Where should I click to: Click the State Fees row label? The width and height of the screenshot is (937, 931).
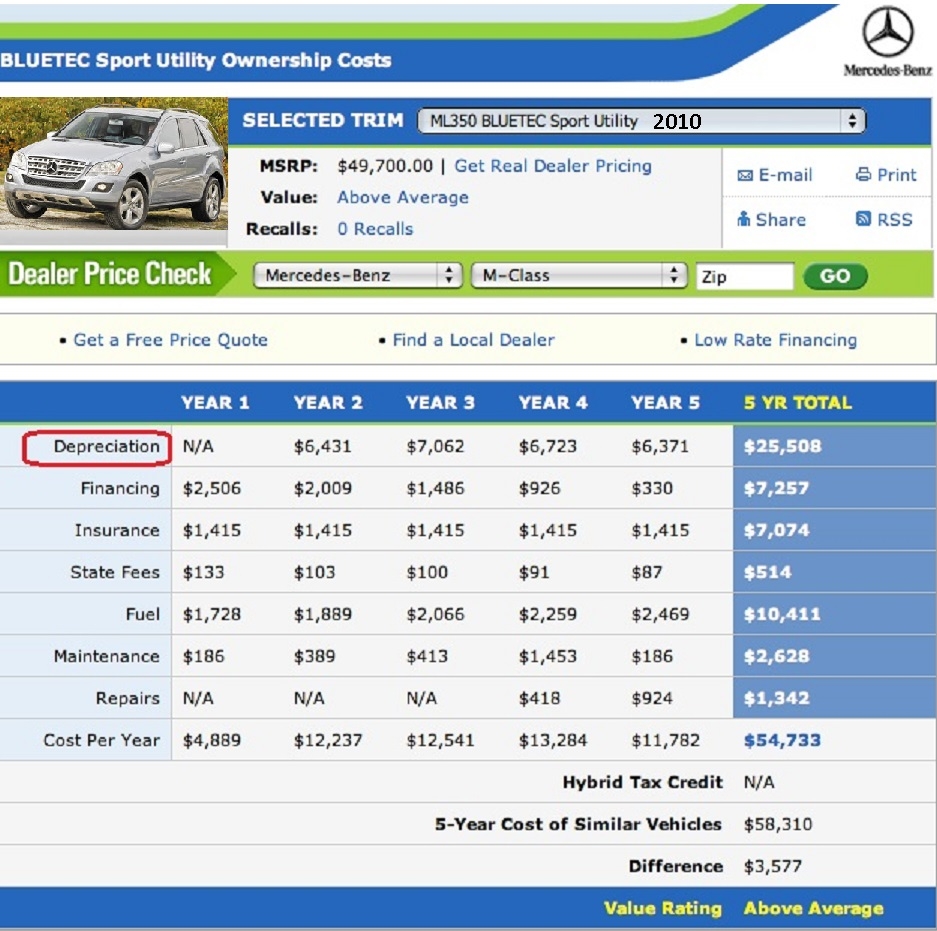[115, 572]
